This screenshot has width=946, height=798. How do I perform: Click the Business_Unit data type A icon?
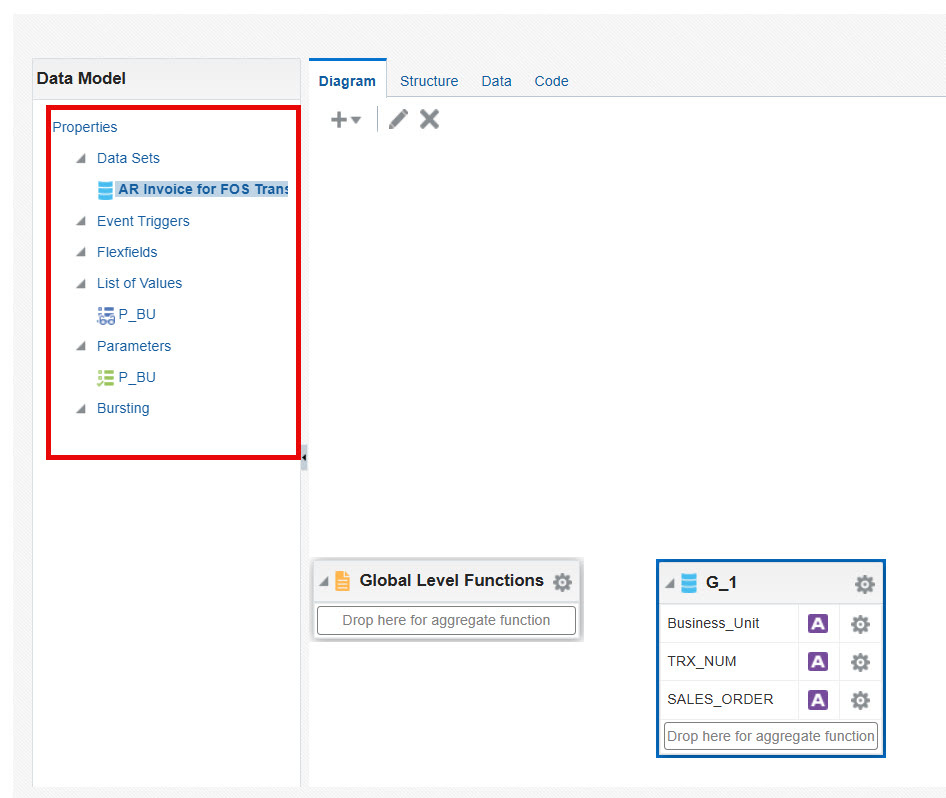(818, 624)
